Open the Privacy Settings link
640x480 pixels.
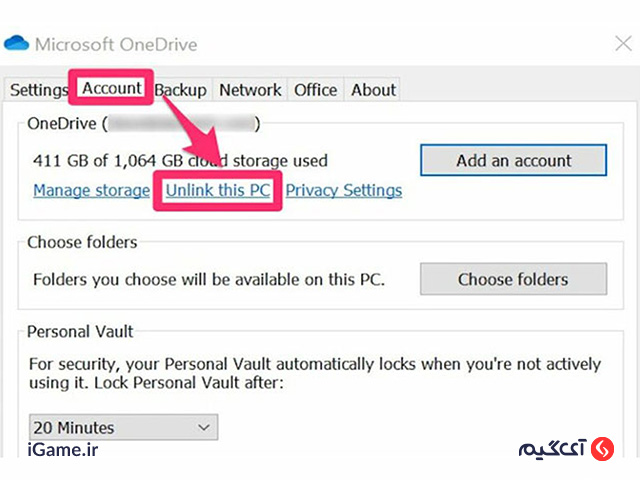344,191
